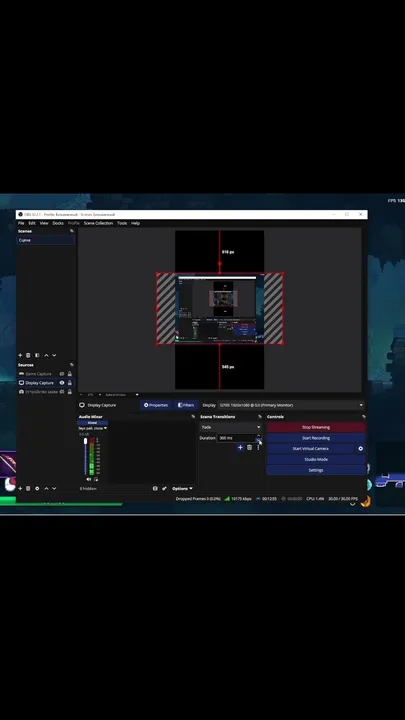Open the Docks menu
This screenshot has height=720, width=405.
click(58, 223)
